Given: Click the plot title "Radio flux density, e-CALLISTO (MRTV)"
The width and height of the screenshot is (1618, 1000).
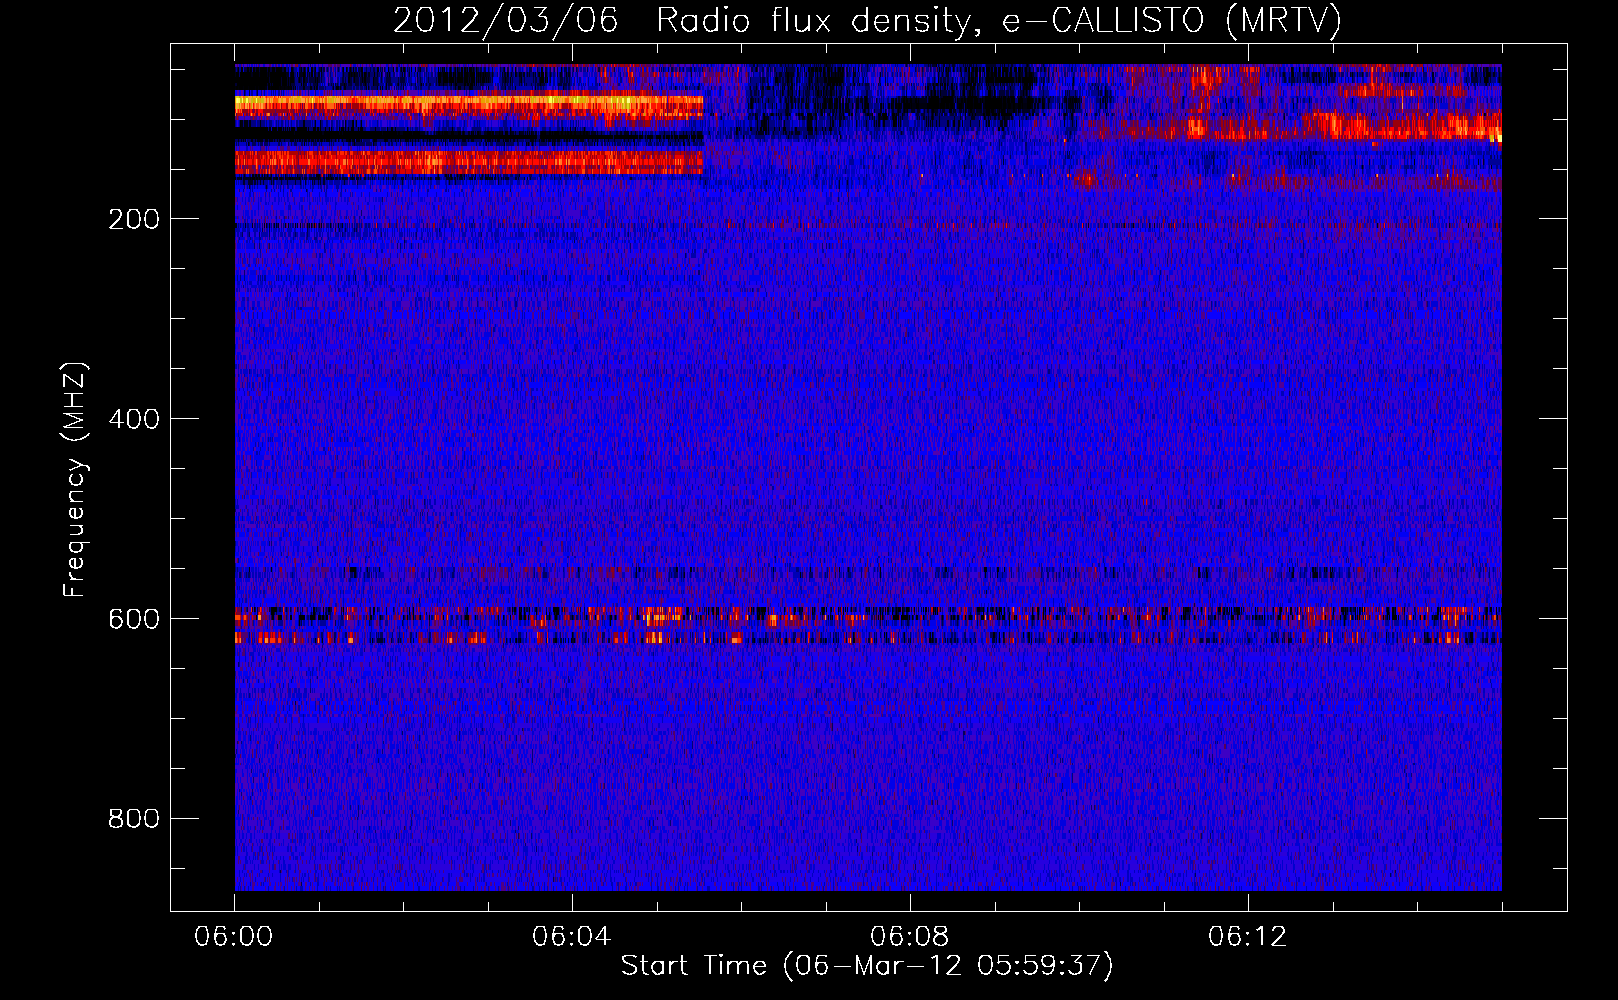Looking at the screenshot, I should tap(998, 21).
